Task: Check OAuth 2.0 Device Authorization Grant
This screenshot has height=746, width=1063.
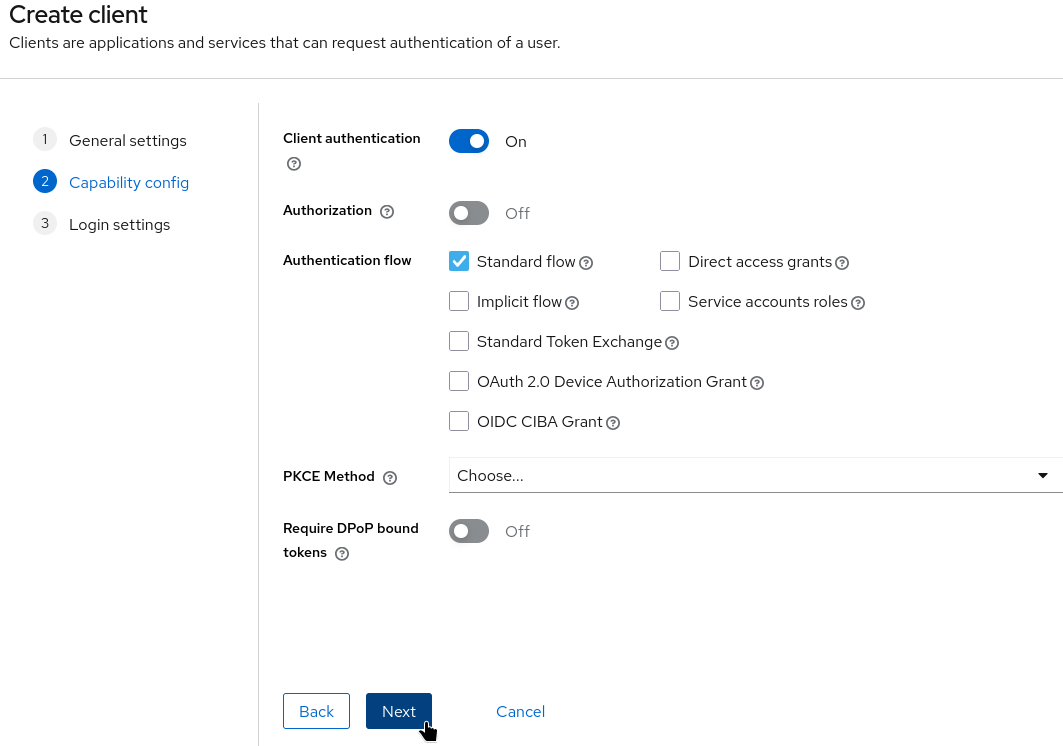Action: (x=459, y=381)
